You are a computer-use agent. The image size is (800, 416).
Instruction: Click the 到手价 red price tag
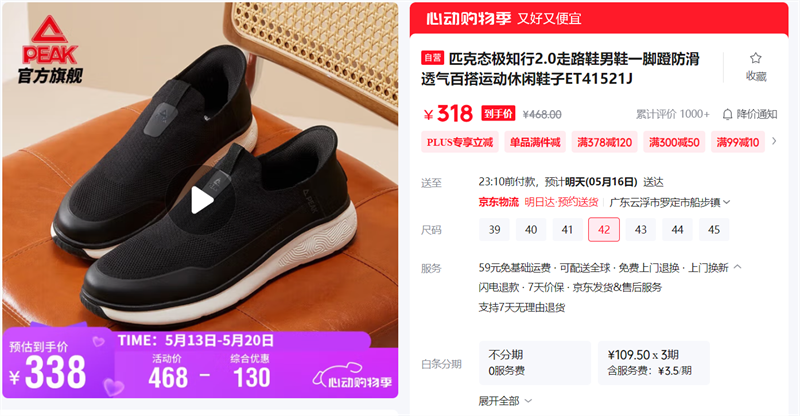pyautogui.click(x=498, y=113)
